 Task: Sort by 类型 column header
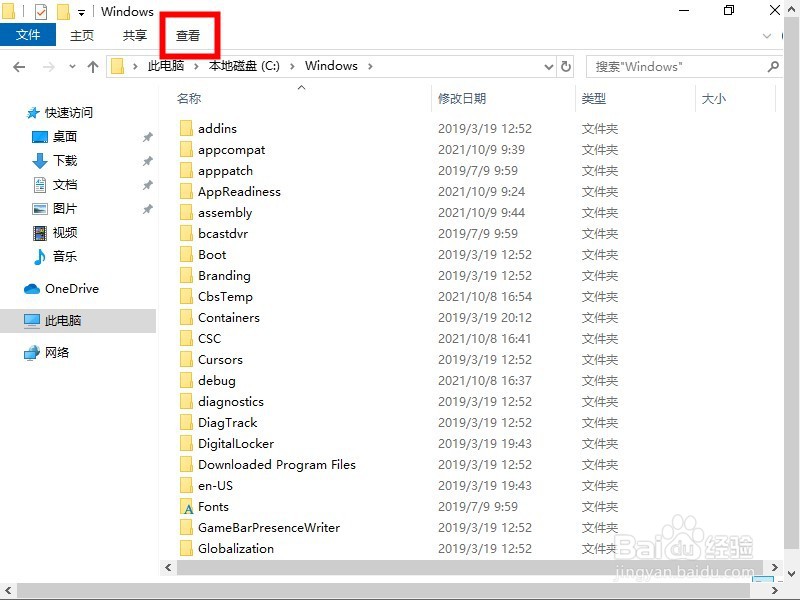click(593, 98)
